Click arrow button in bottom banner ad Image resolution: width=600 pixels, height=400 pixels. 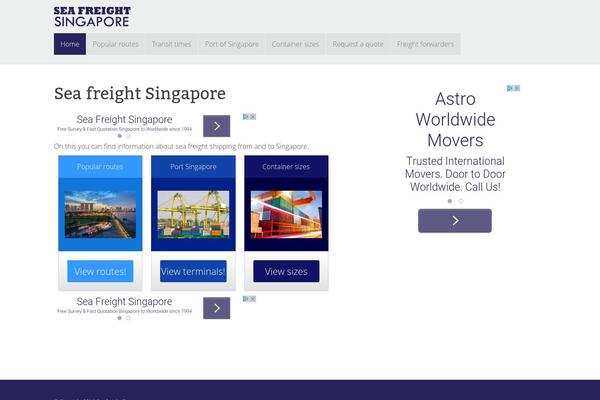[x=217, y=308]
